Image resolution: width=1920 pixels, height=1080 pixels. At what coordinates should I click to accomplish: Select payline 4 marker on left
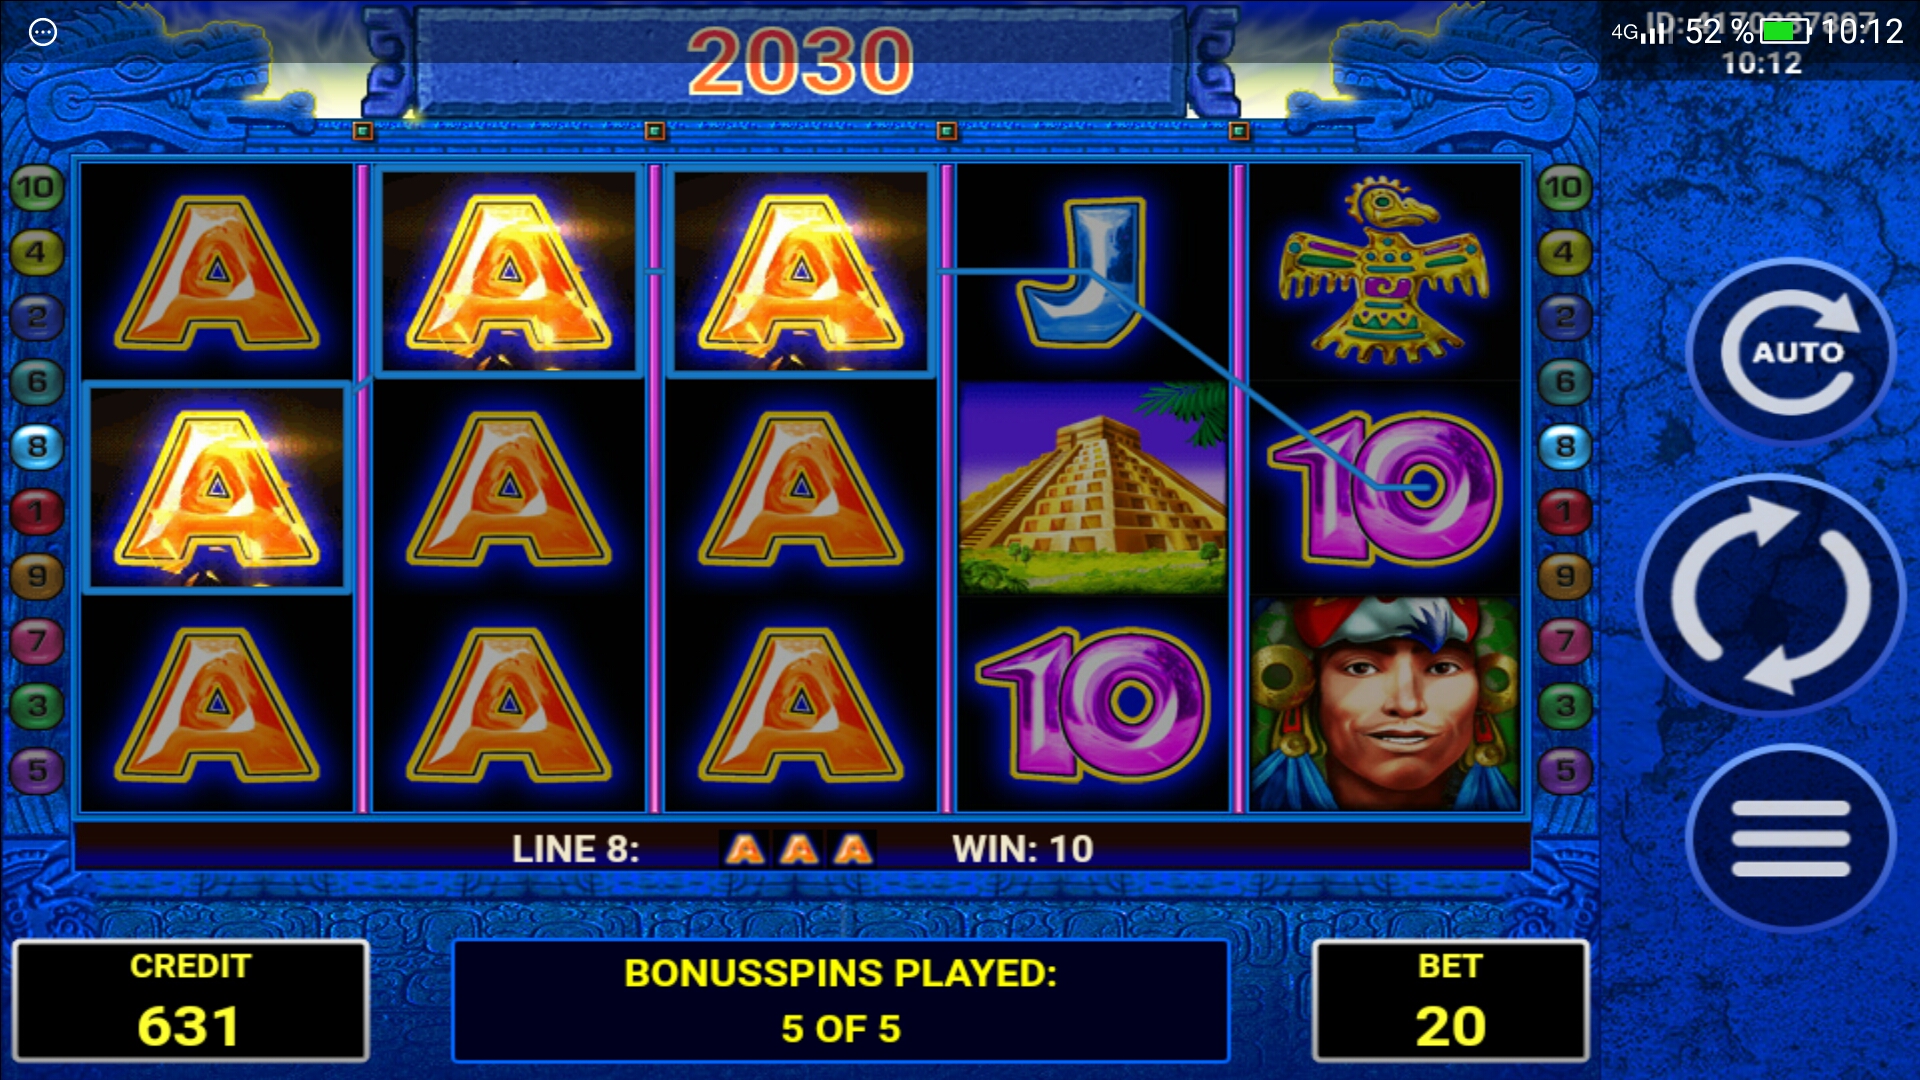pyautogui.click(x=37, y=252)
